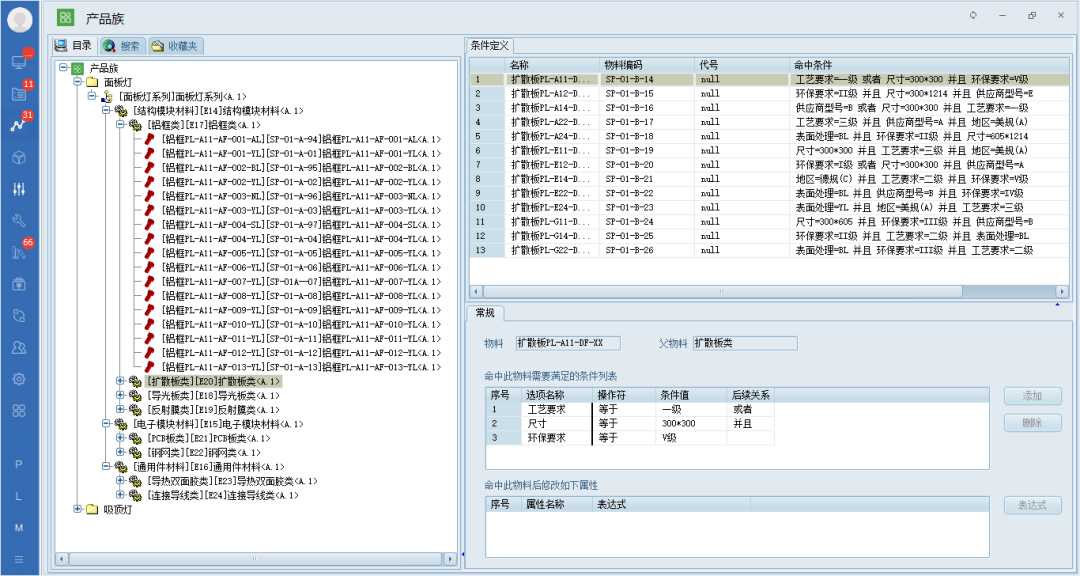Collapse the 产品族 root node

63,68
